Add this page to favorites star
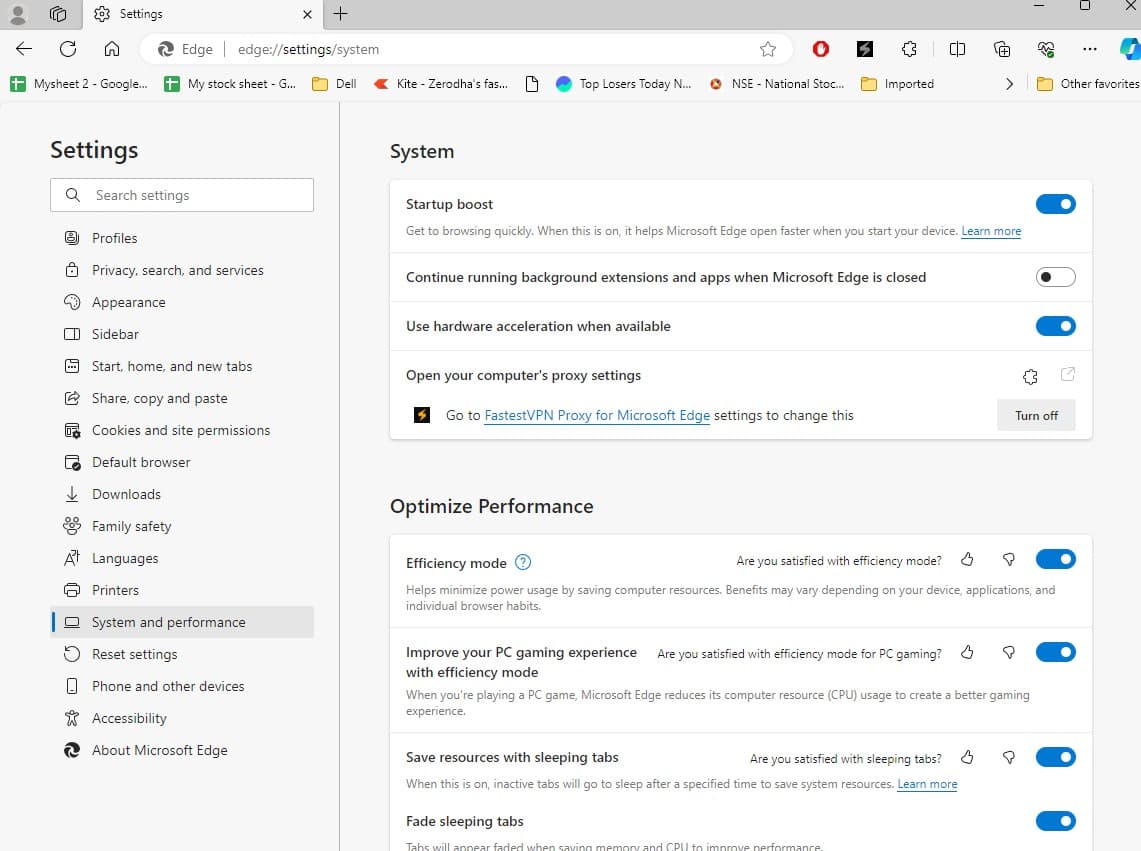 [768, 49]
